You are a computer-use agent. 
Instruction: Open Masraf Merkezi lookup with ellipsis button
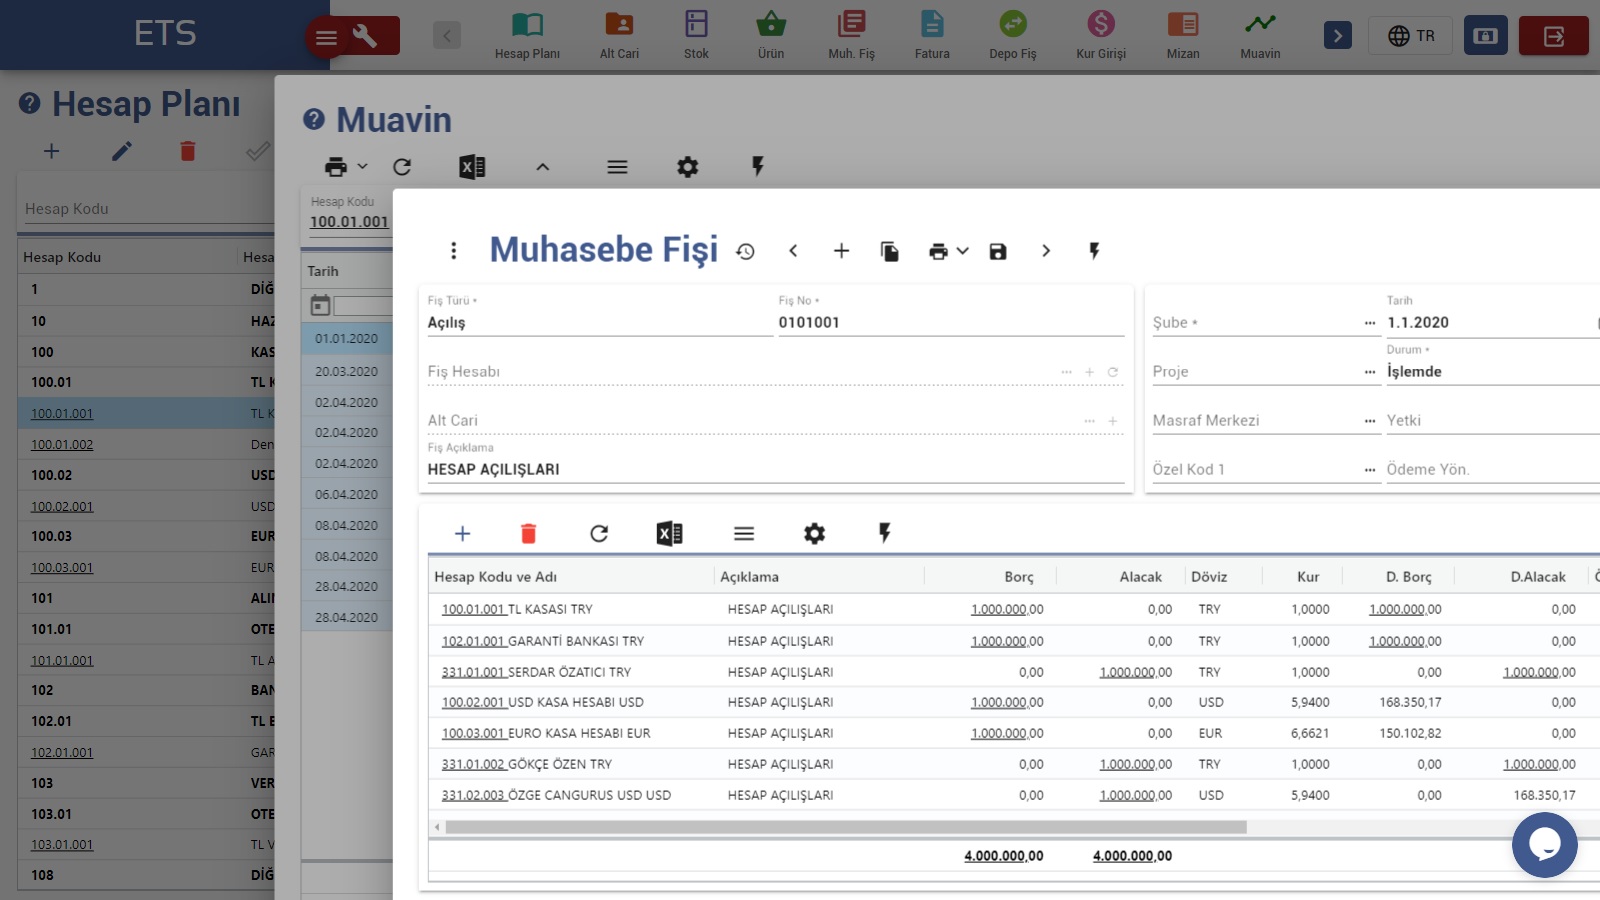pos(1370,421)
